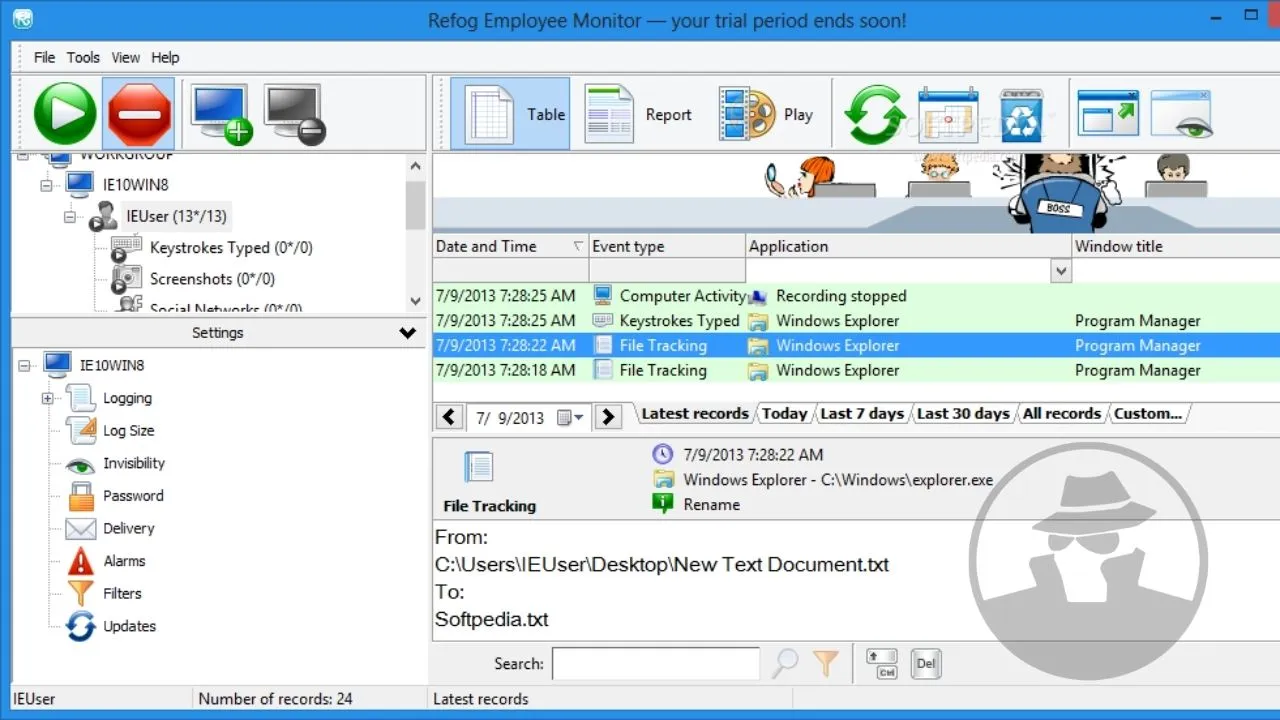Viewport: 1280px width, 720px height.
Task: Sort by Date and Time column
Action: click(510, 246)
